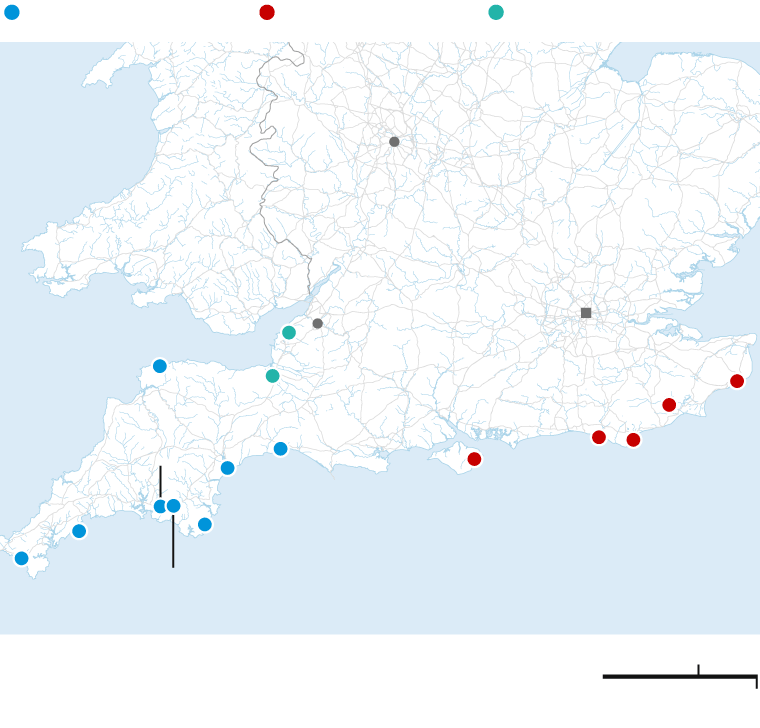Screen dimensions: 760x728
Task: Click the scale bar at bottom right
Action: click(x=679, y=677)
